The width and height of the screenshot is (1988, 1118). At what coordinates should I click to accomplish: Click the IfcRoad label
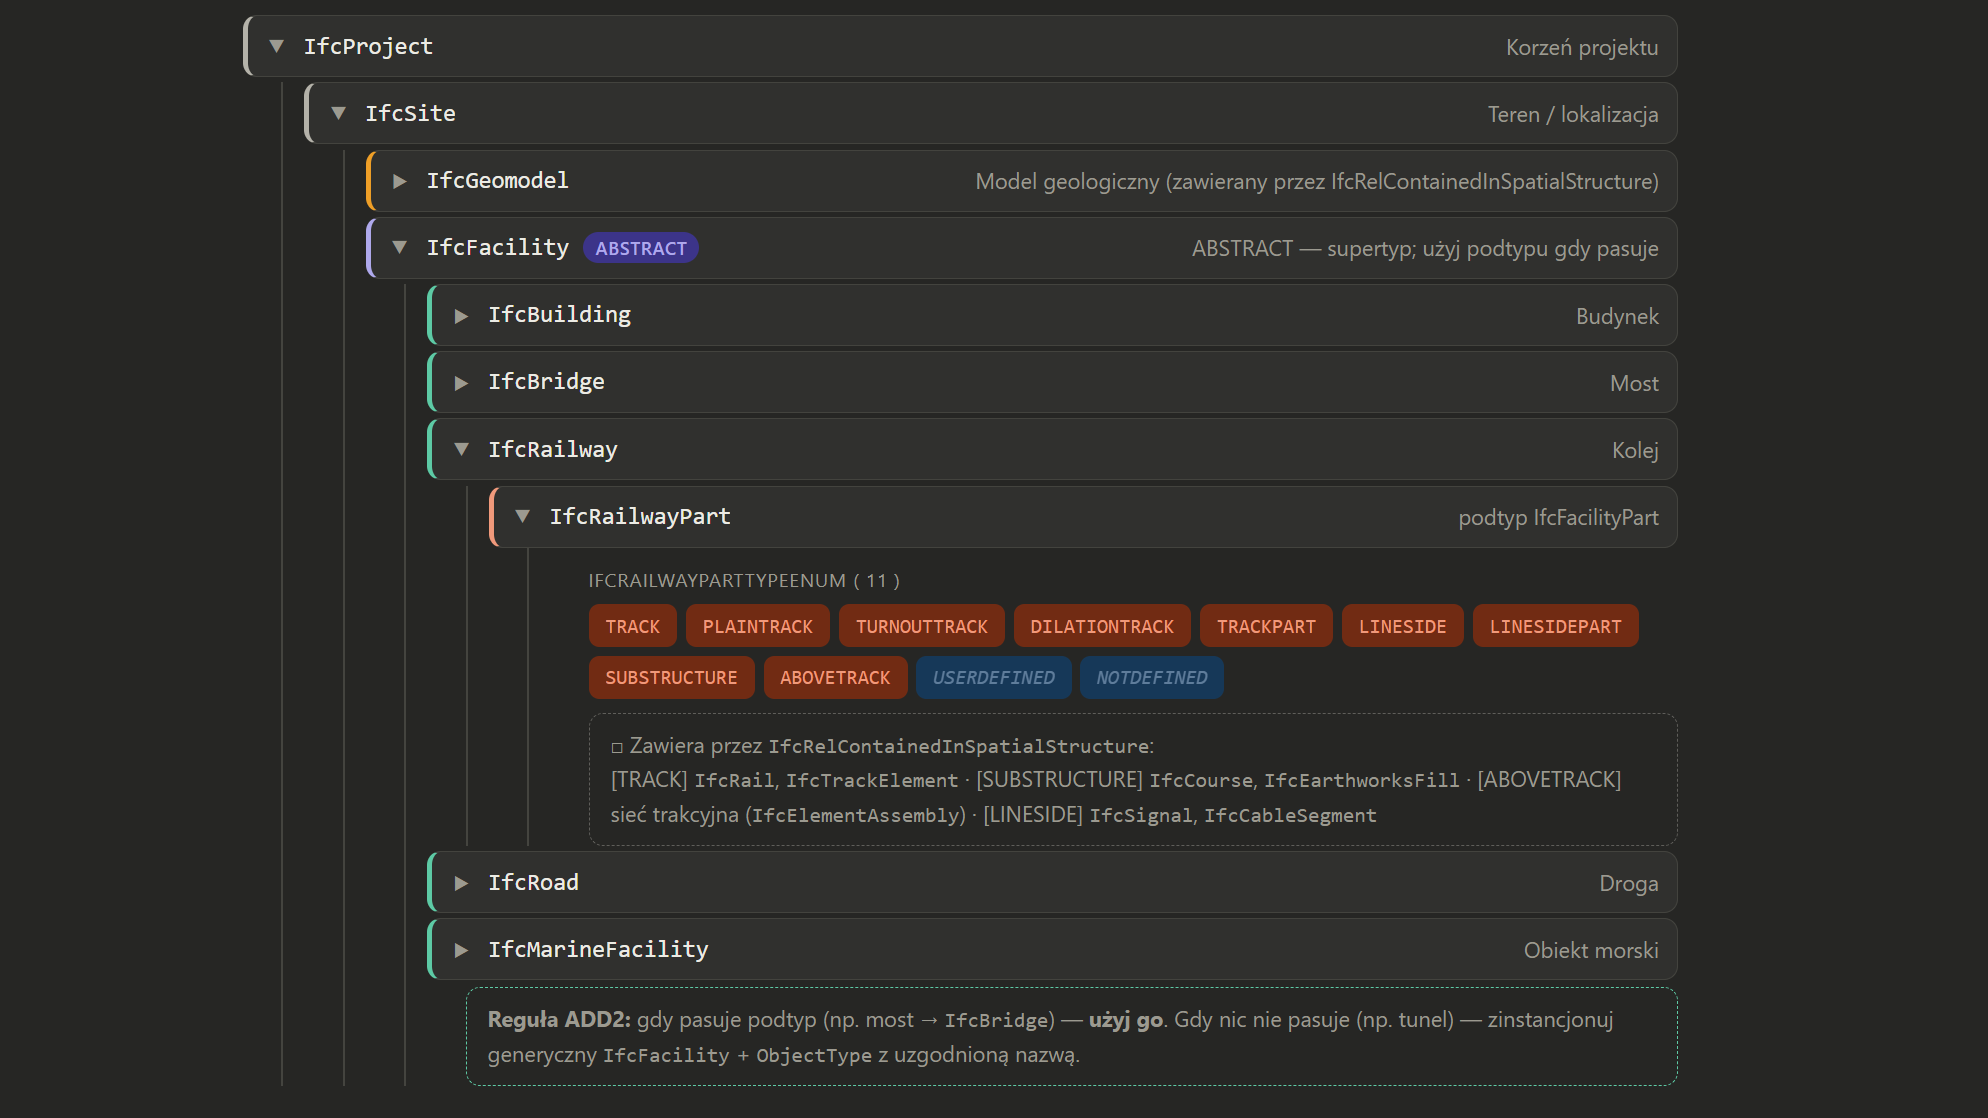pos(533,882)
